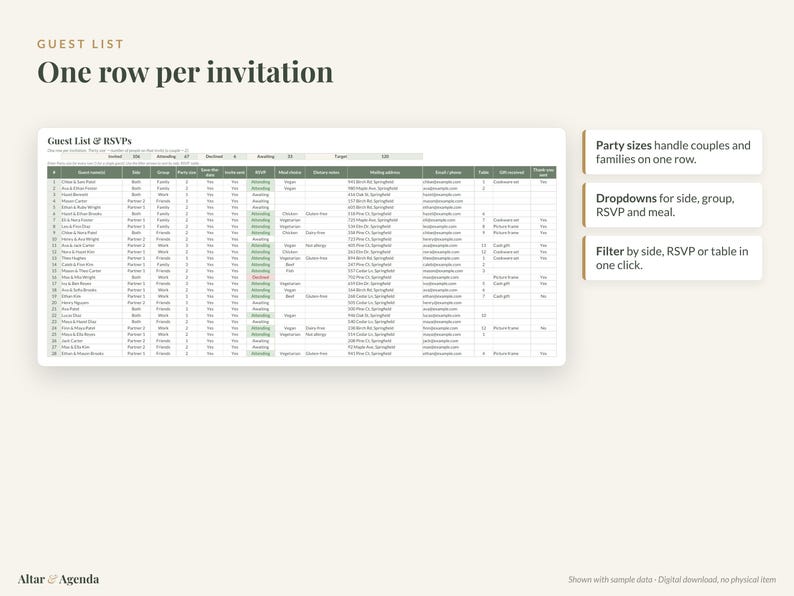The height and width of the screenshot is (596, 794).
Task: Click the 'Guest List & RSVPs' sheet title
Action: [x=89, y=141]
